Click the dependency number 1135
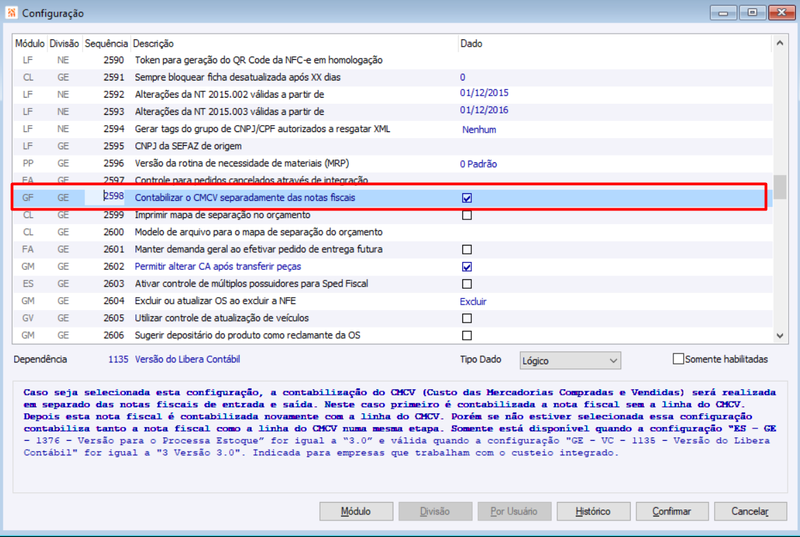The width and height of the screenshot is (800, 537). [118, 360]
